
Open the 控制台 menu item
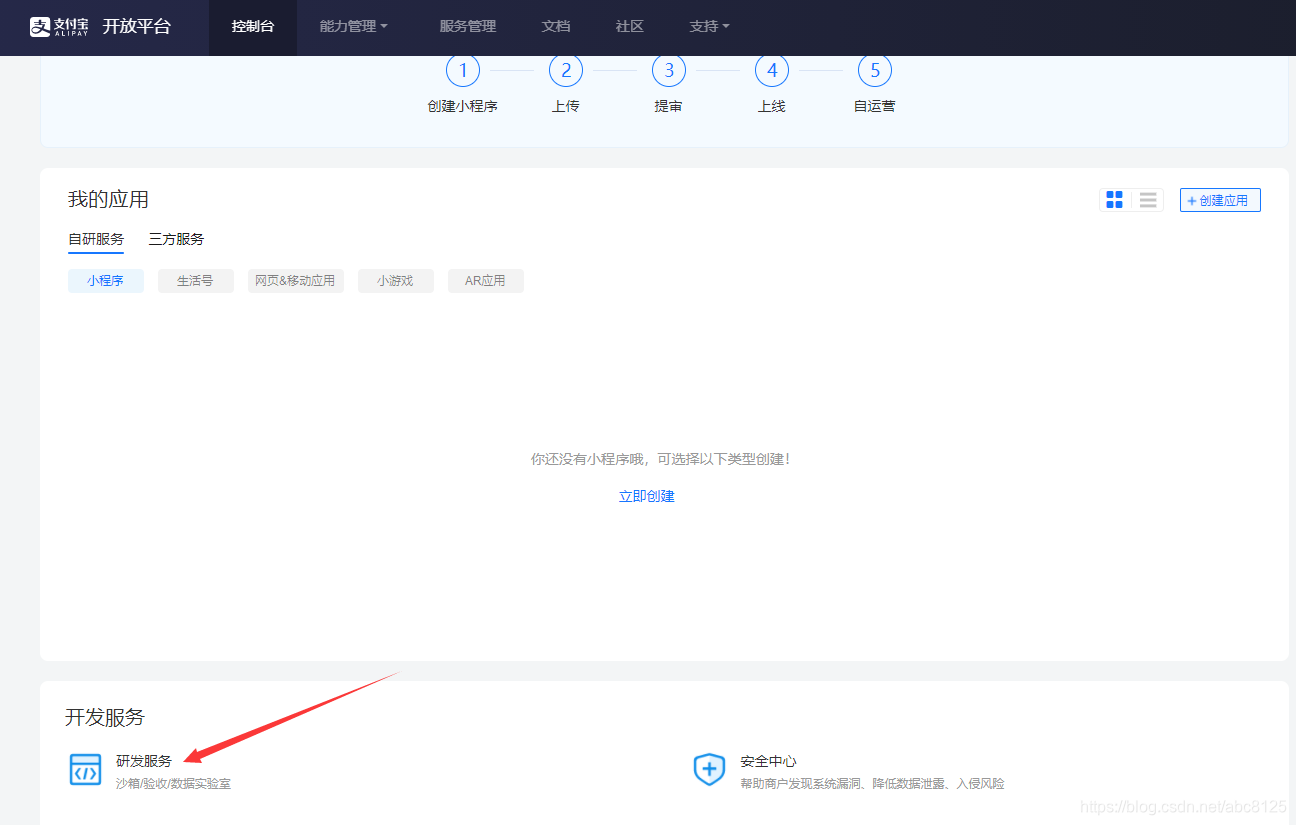point(253,27)
